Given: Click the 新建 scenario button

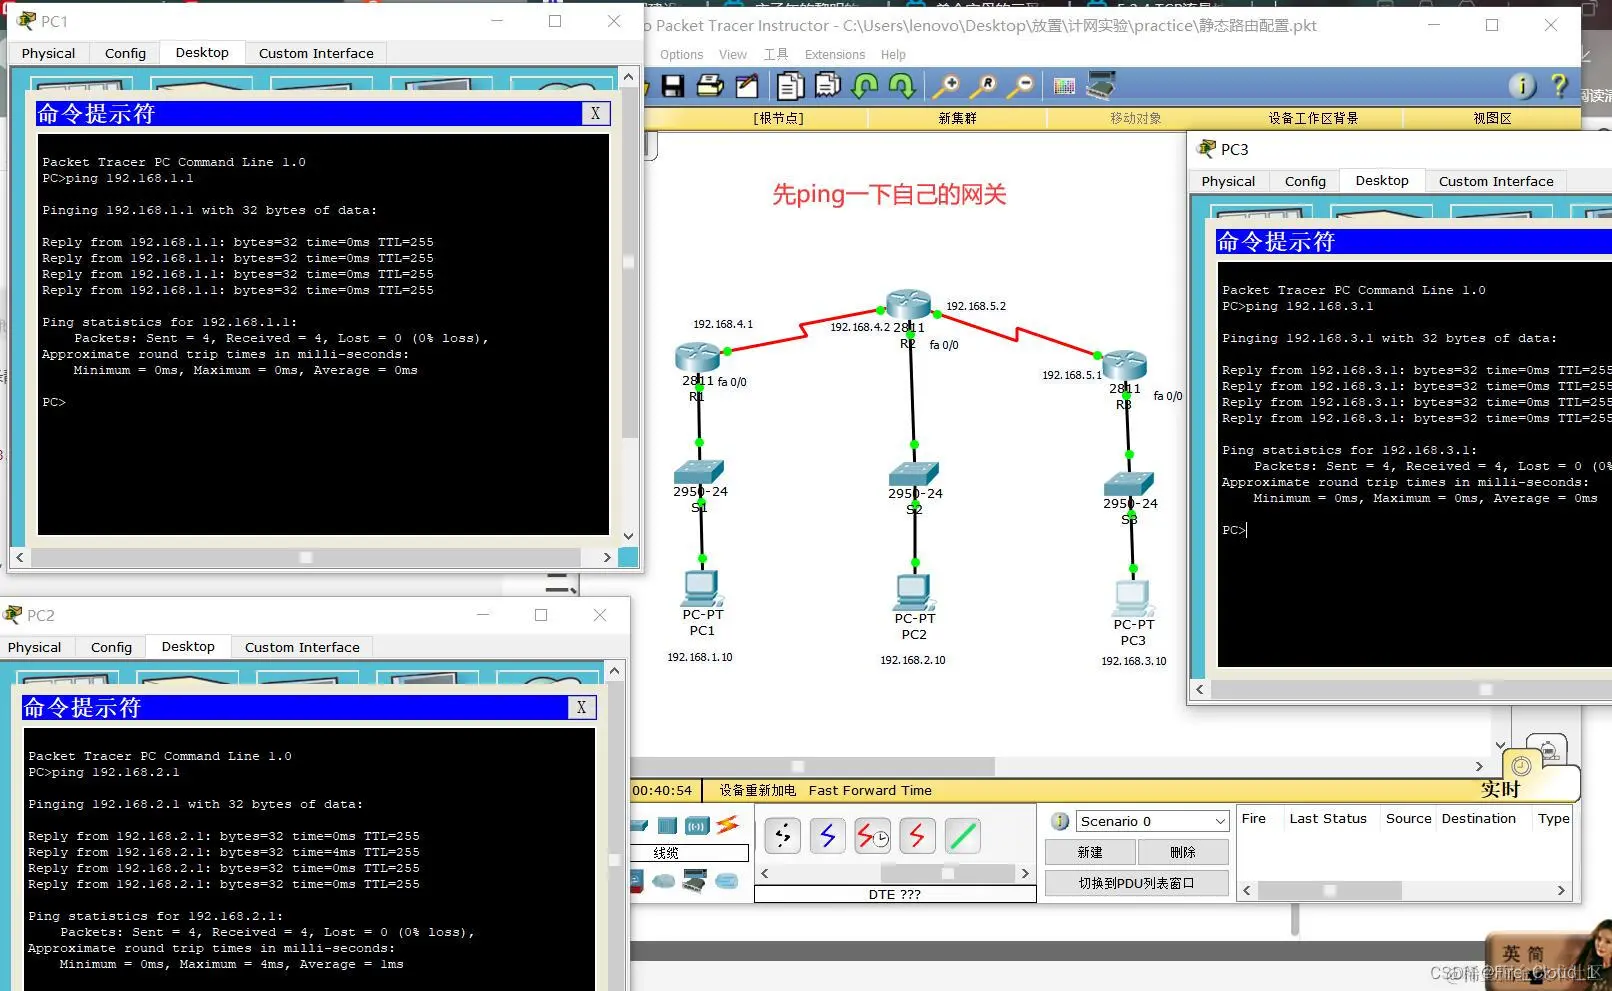Looking at the screenshot, I should point(1090,852).
